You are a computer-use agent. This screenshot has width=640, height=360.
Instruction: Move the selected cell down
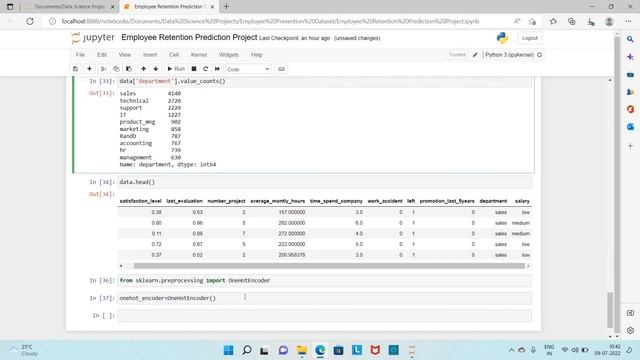pyautogui.click(x=156, y=69)
